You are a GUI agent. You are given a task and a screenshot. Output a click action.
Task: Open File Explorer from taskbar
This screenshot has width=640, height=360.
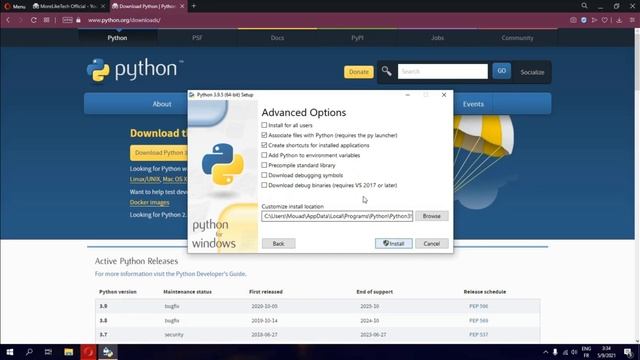(x=69, y=352)
